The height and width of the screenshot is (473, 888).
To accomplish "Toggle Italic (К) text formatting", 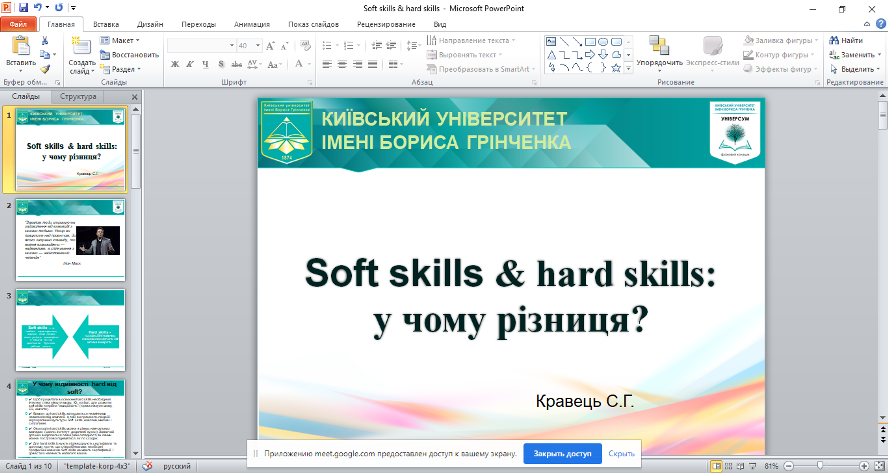I will (x=190, y=65).
